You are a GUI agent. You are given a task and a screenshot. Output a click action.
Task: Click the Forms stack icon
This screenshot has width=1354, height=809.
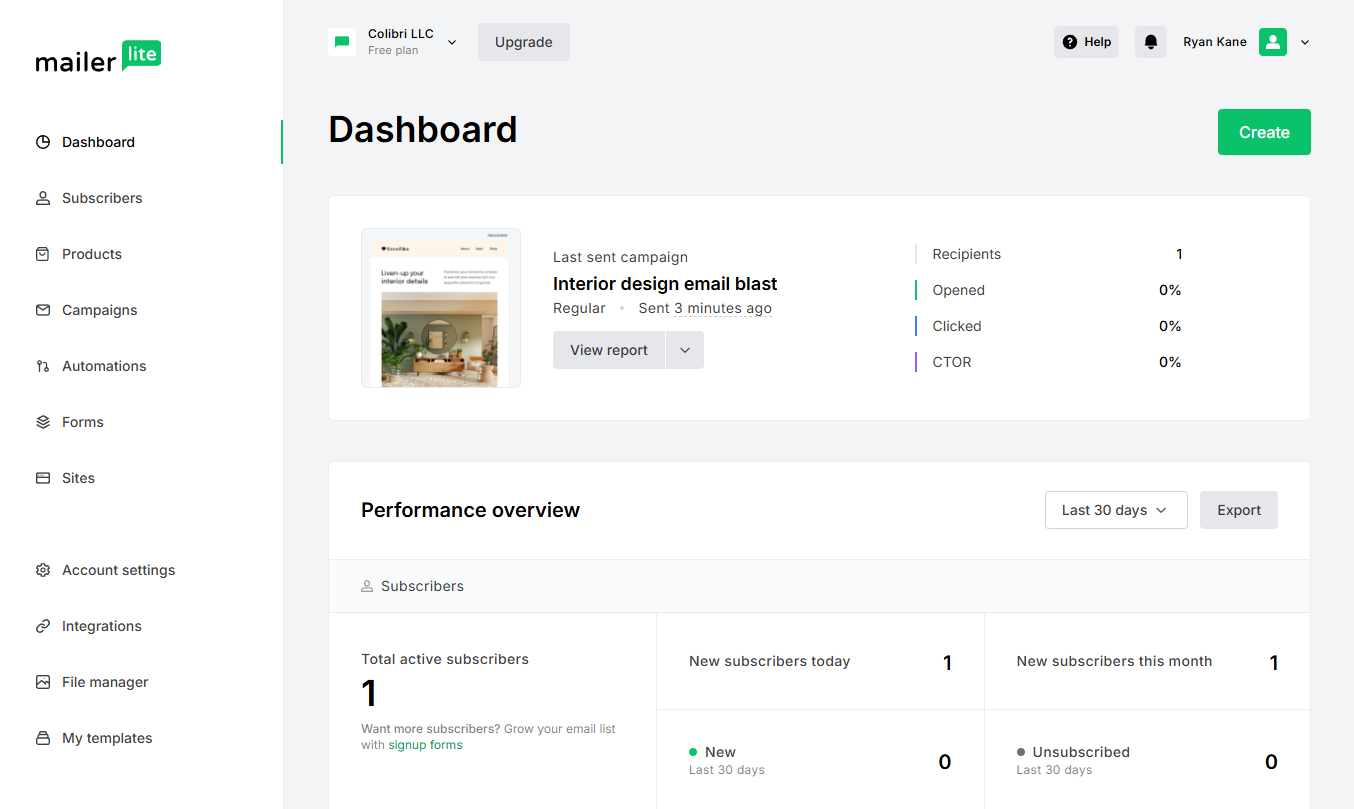[x=43, y=421]
